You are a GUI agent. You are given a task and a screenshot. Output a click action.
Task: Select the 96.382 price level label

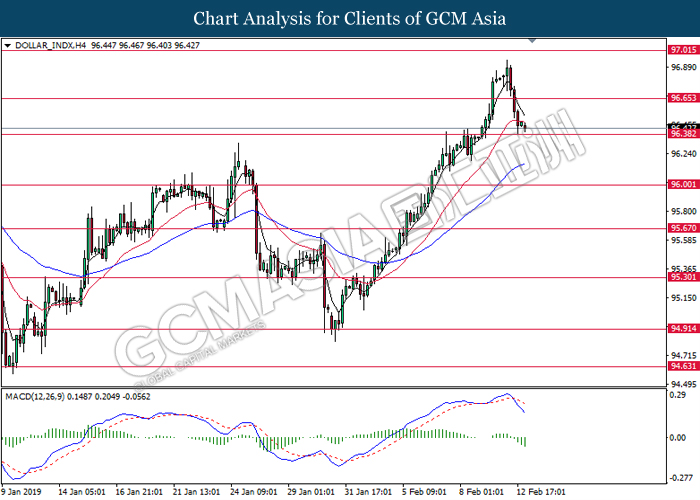683,134
